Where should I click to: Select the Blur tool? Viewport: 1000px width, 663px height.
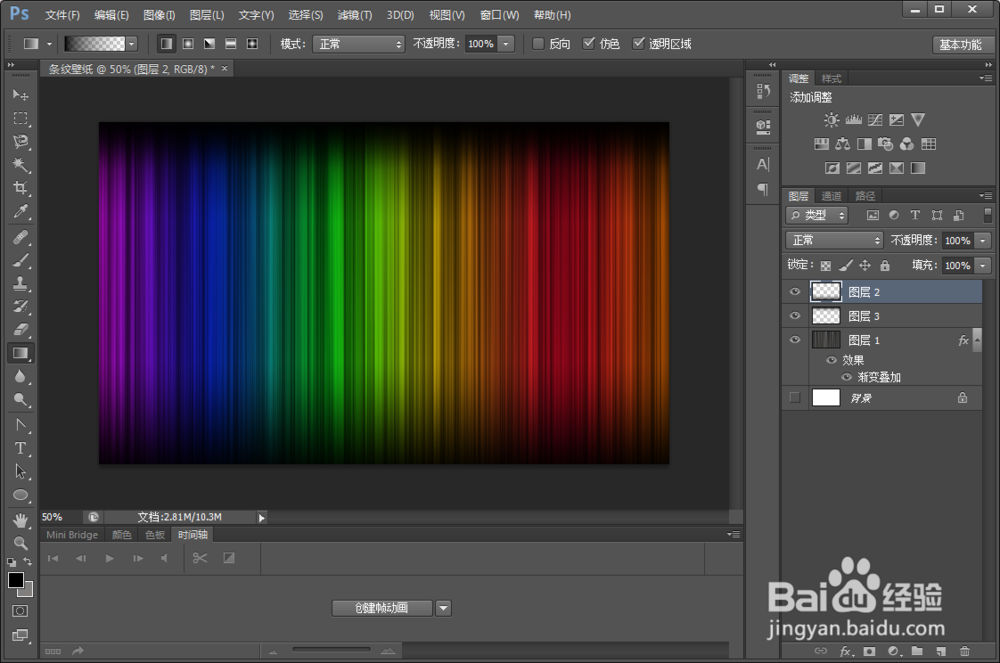click(x=20, y=377)
